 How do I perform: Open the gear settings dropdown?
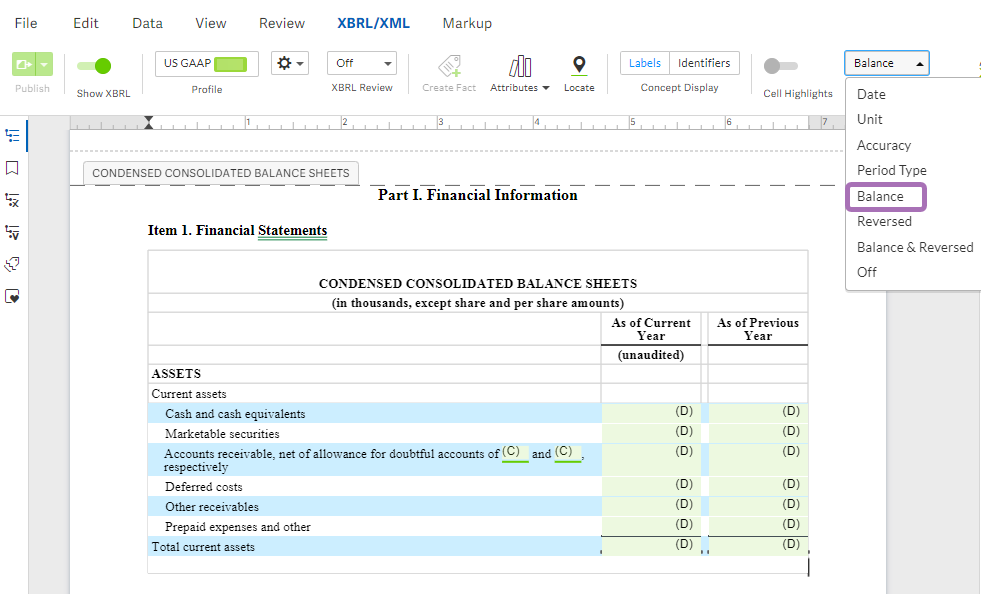pos(291,63)
